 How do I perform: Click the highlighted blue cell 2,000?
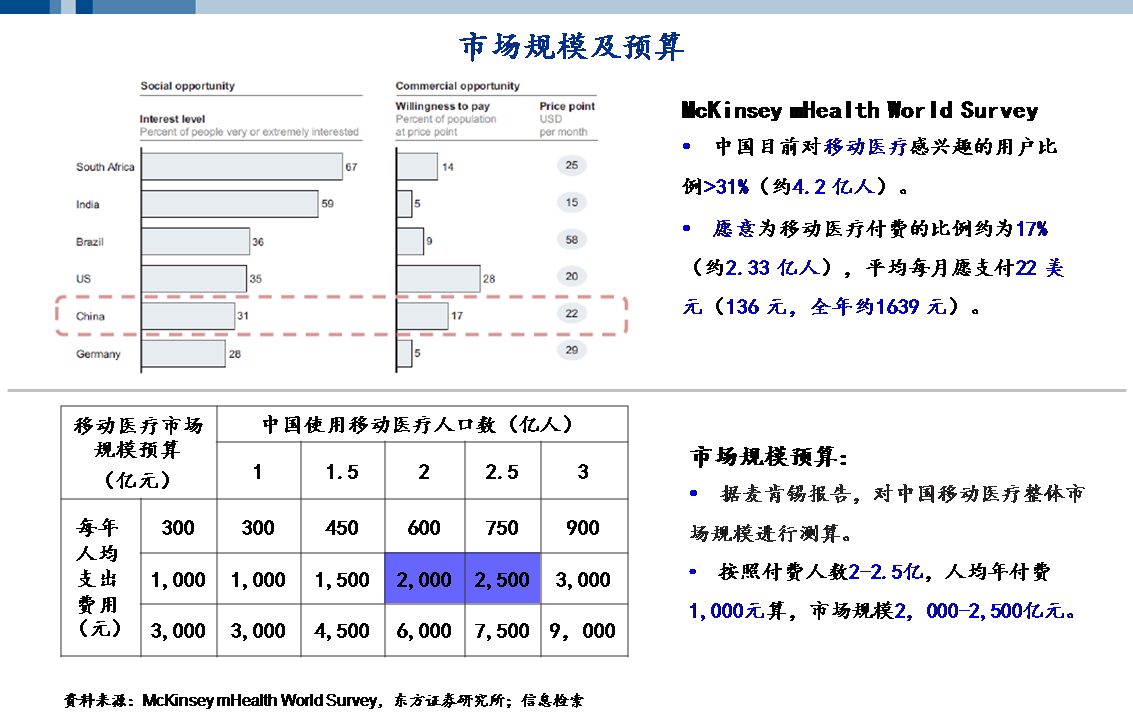click(x=424, y=578)
